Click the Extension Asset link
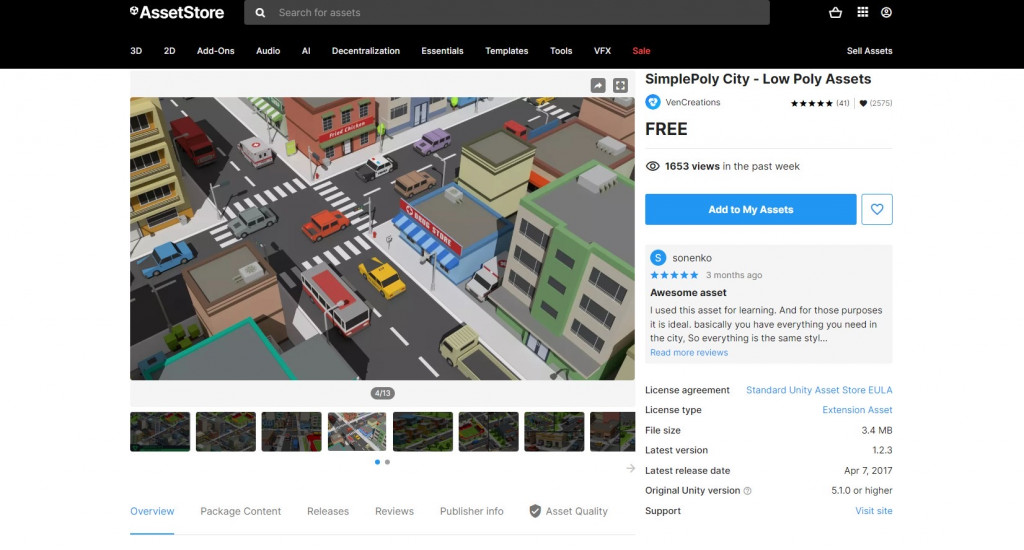The image size is (1024, 550). [x=857, y=410]
